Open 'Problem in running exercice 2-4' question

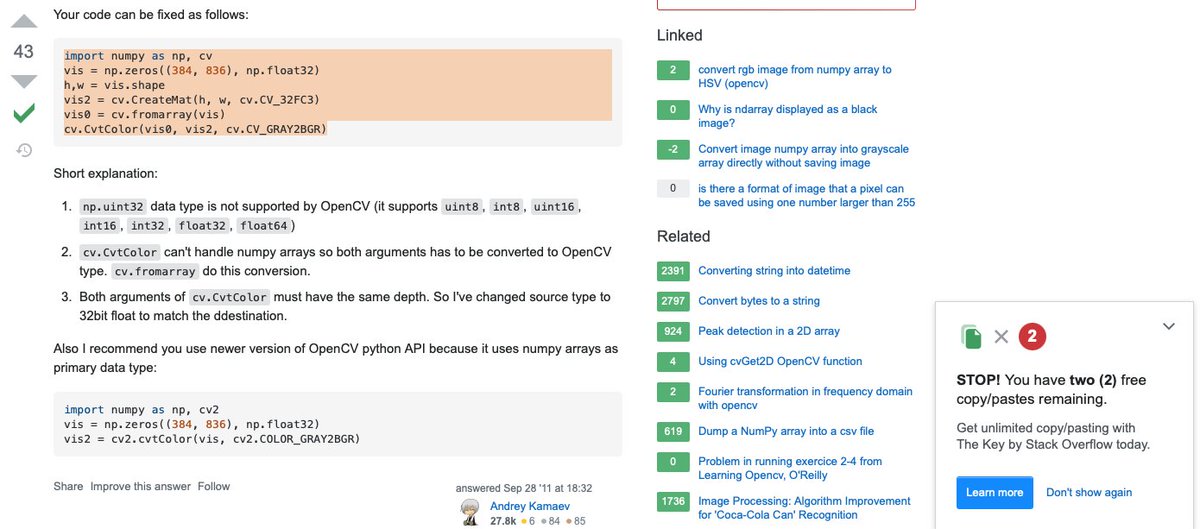point(790,468)
